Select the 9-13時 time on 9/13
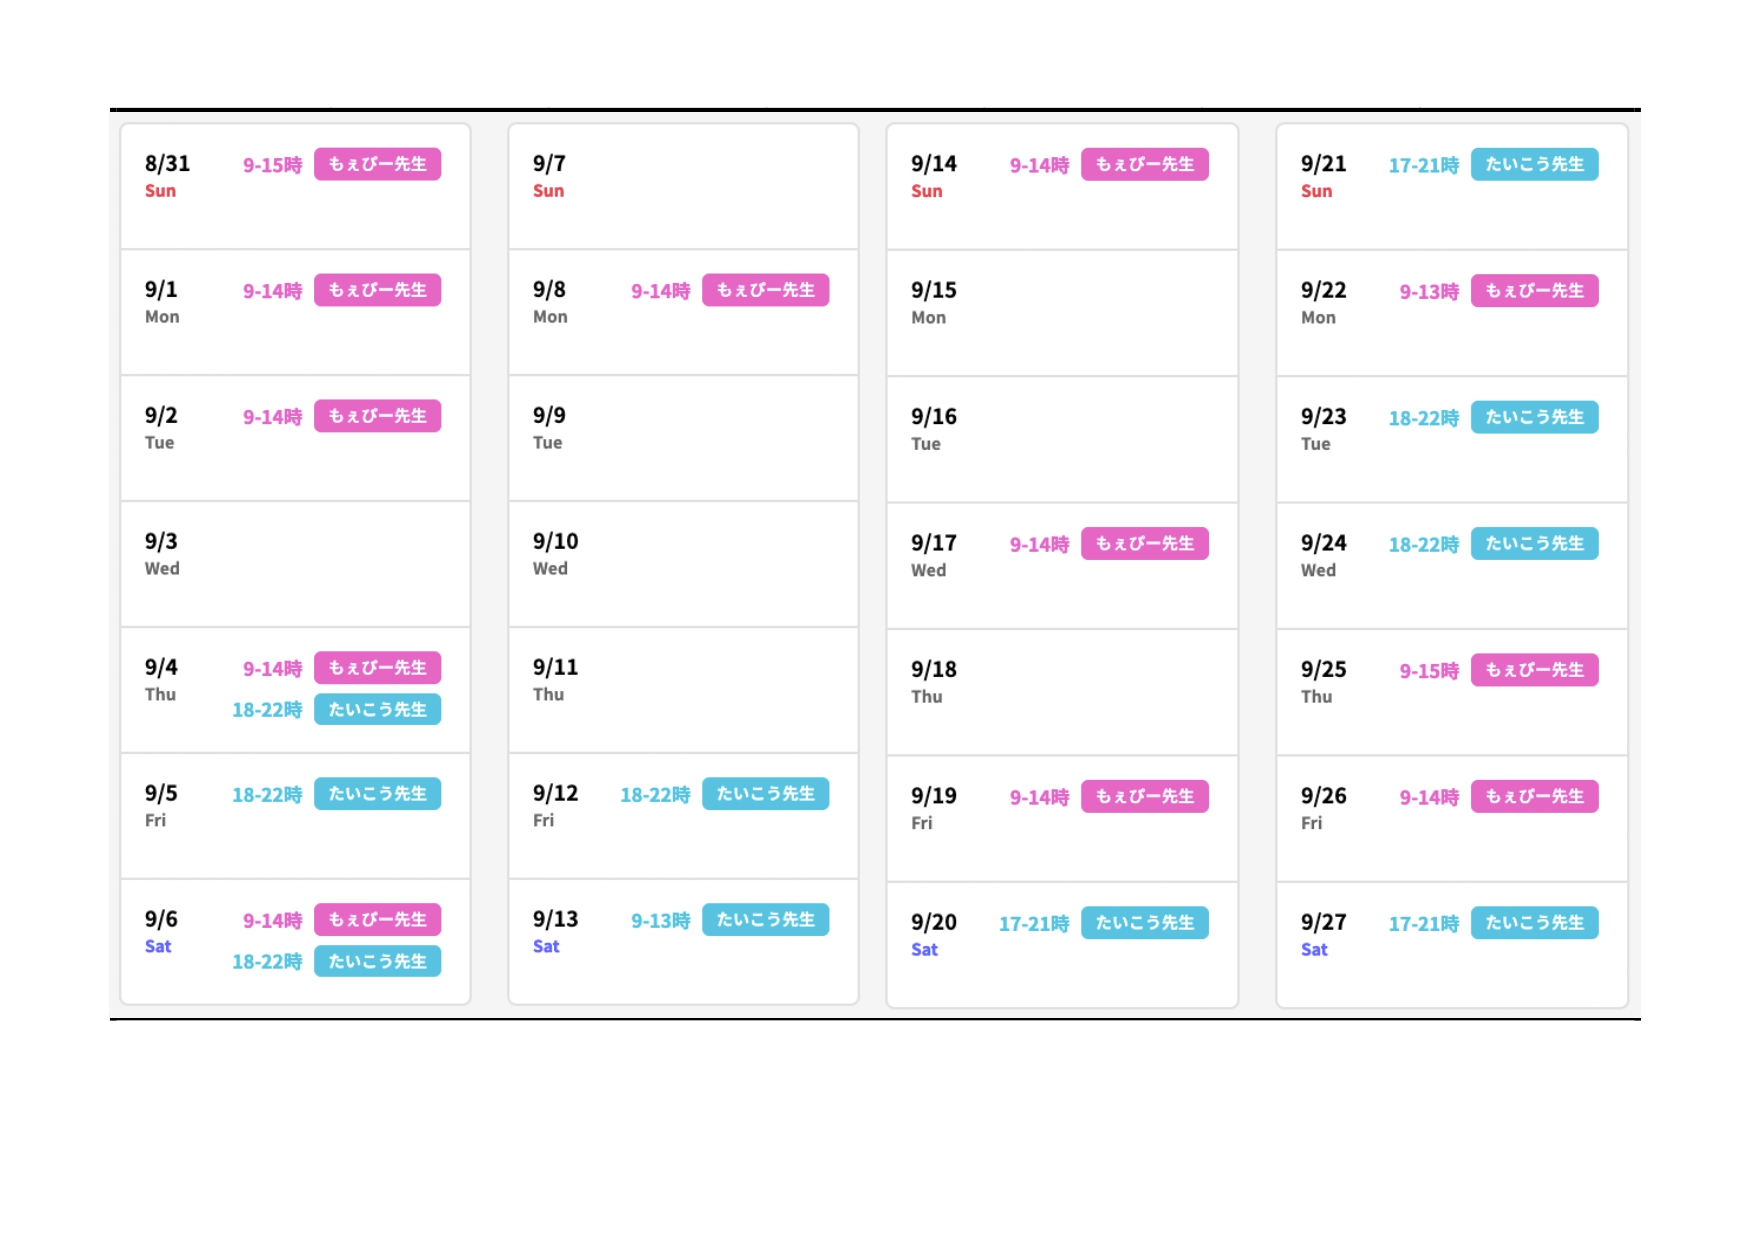This screenshot has height=1242, width=1756. click(x=660, y=921)
